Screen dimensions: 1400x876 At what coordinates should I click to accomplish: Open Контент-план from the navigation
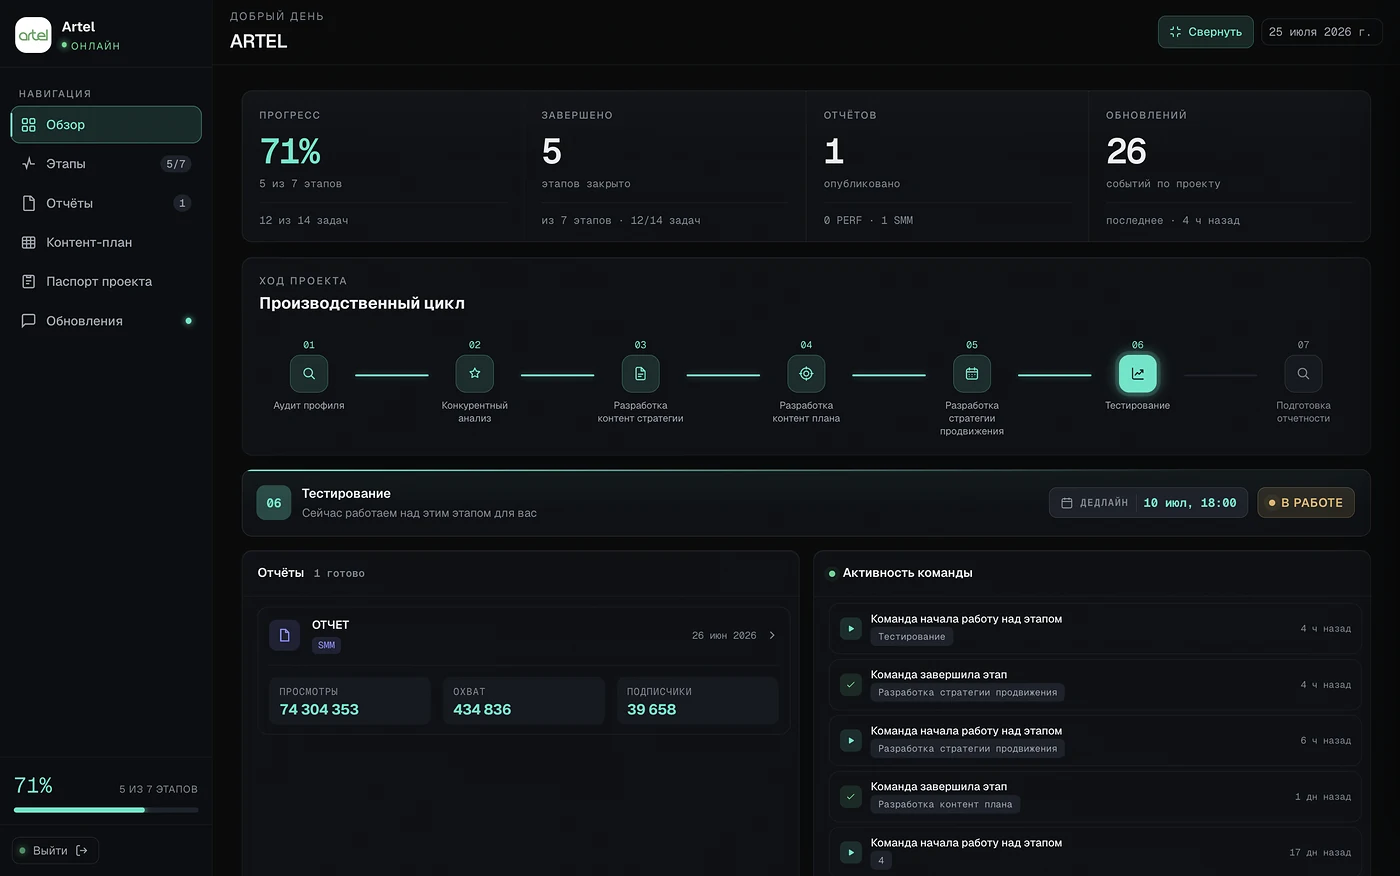pos(106,242)
